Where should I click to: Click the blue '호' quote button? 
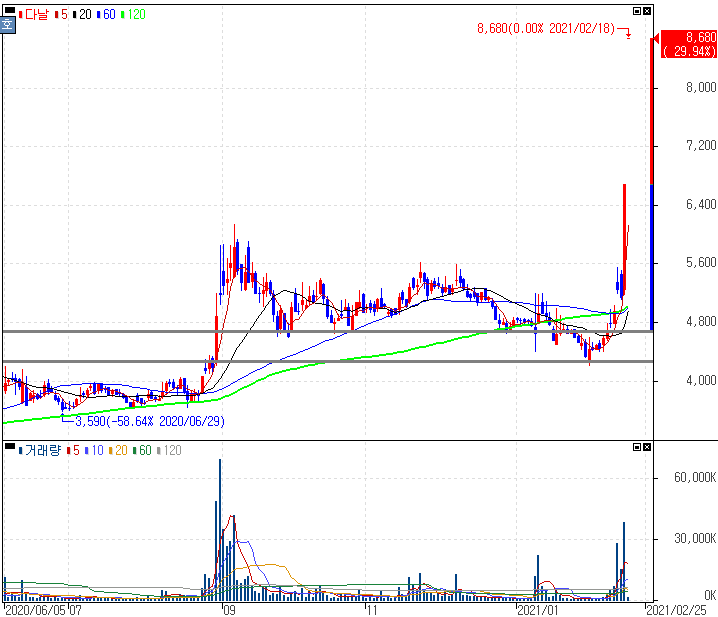coord(7,25)
